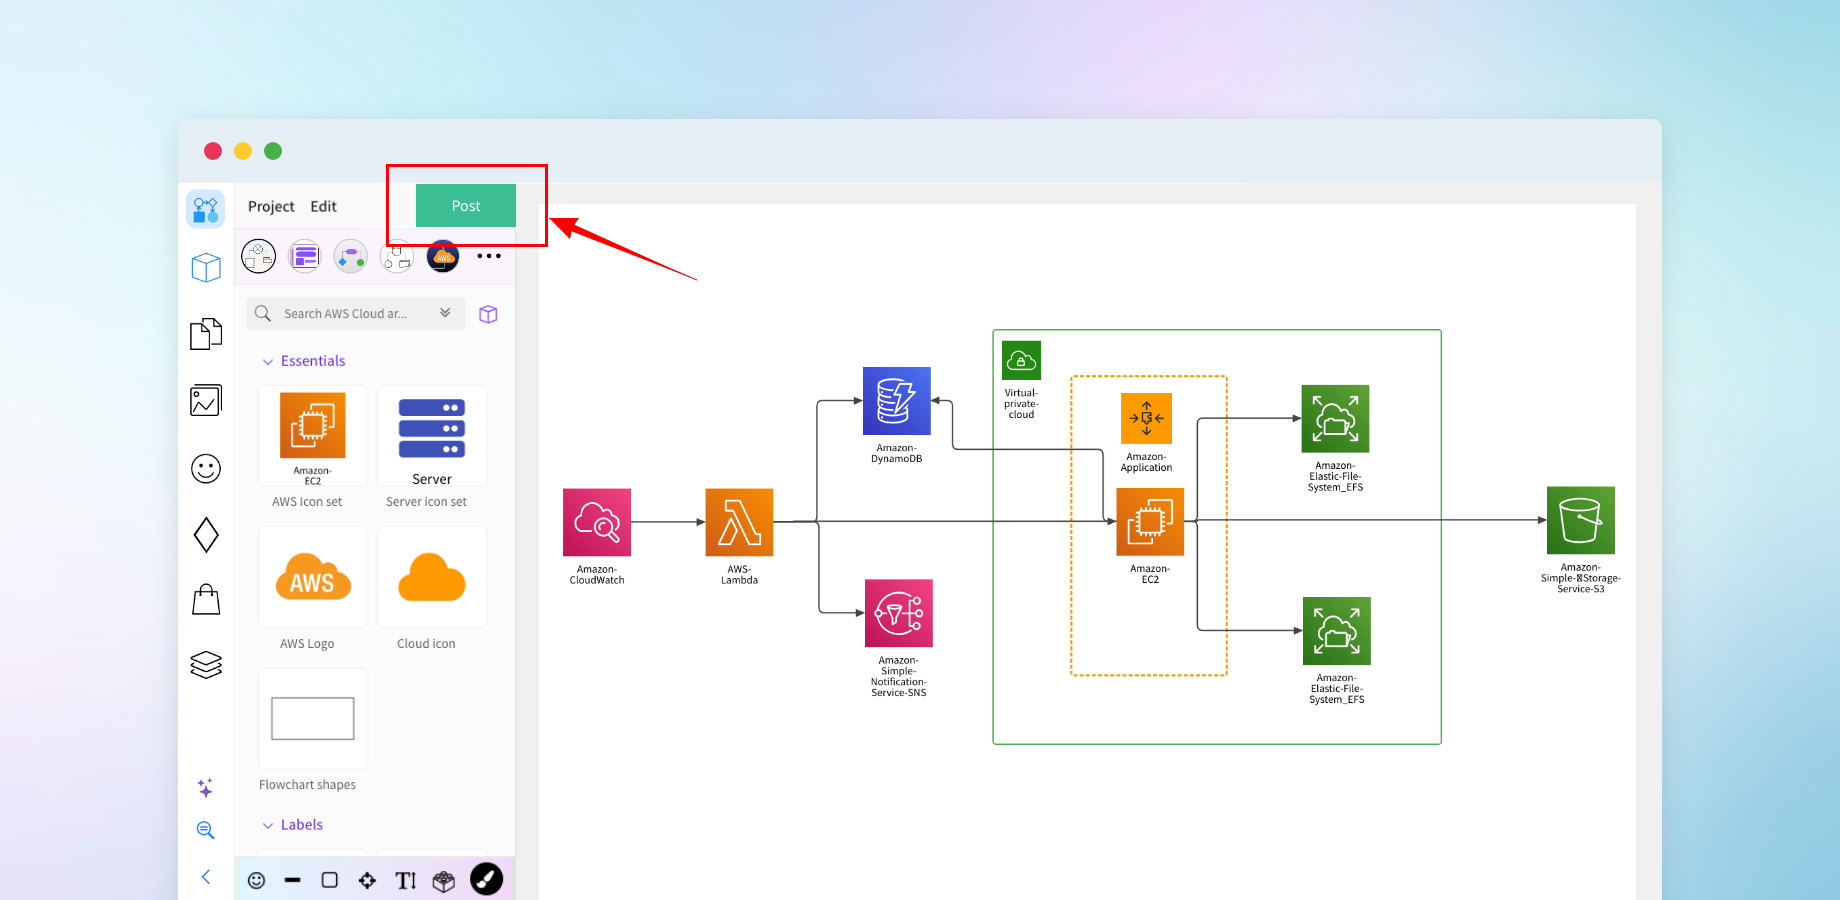
Task: Click the 'AWS-Lambda' label text
Action: (x=739, y=575)
